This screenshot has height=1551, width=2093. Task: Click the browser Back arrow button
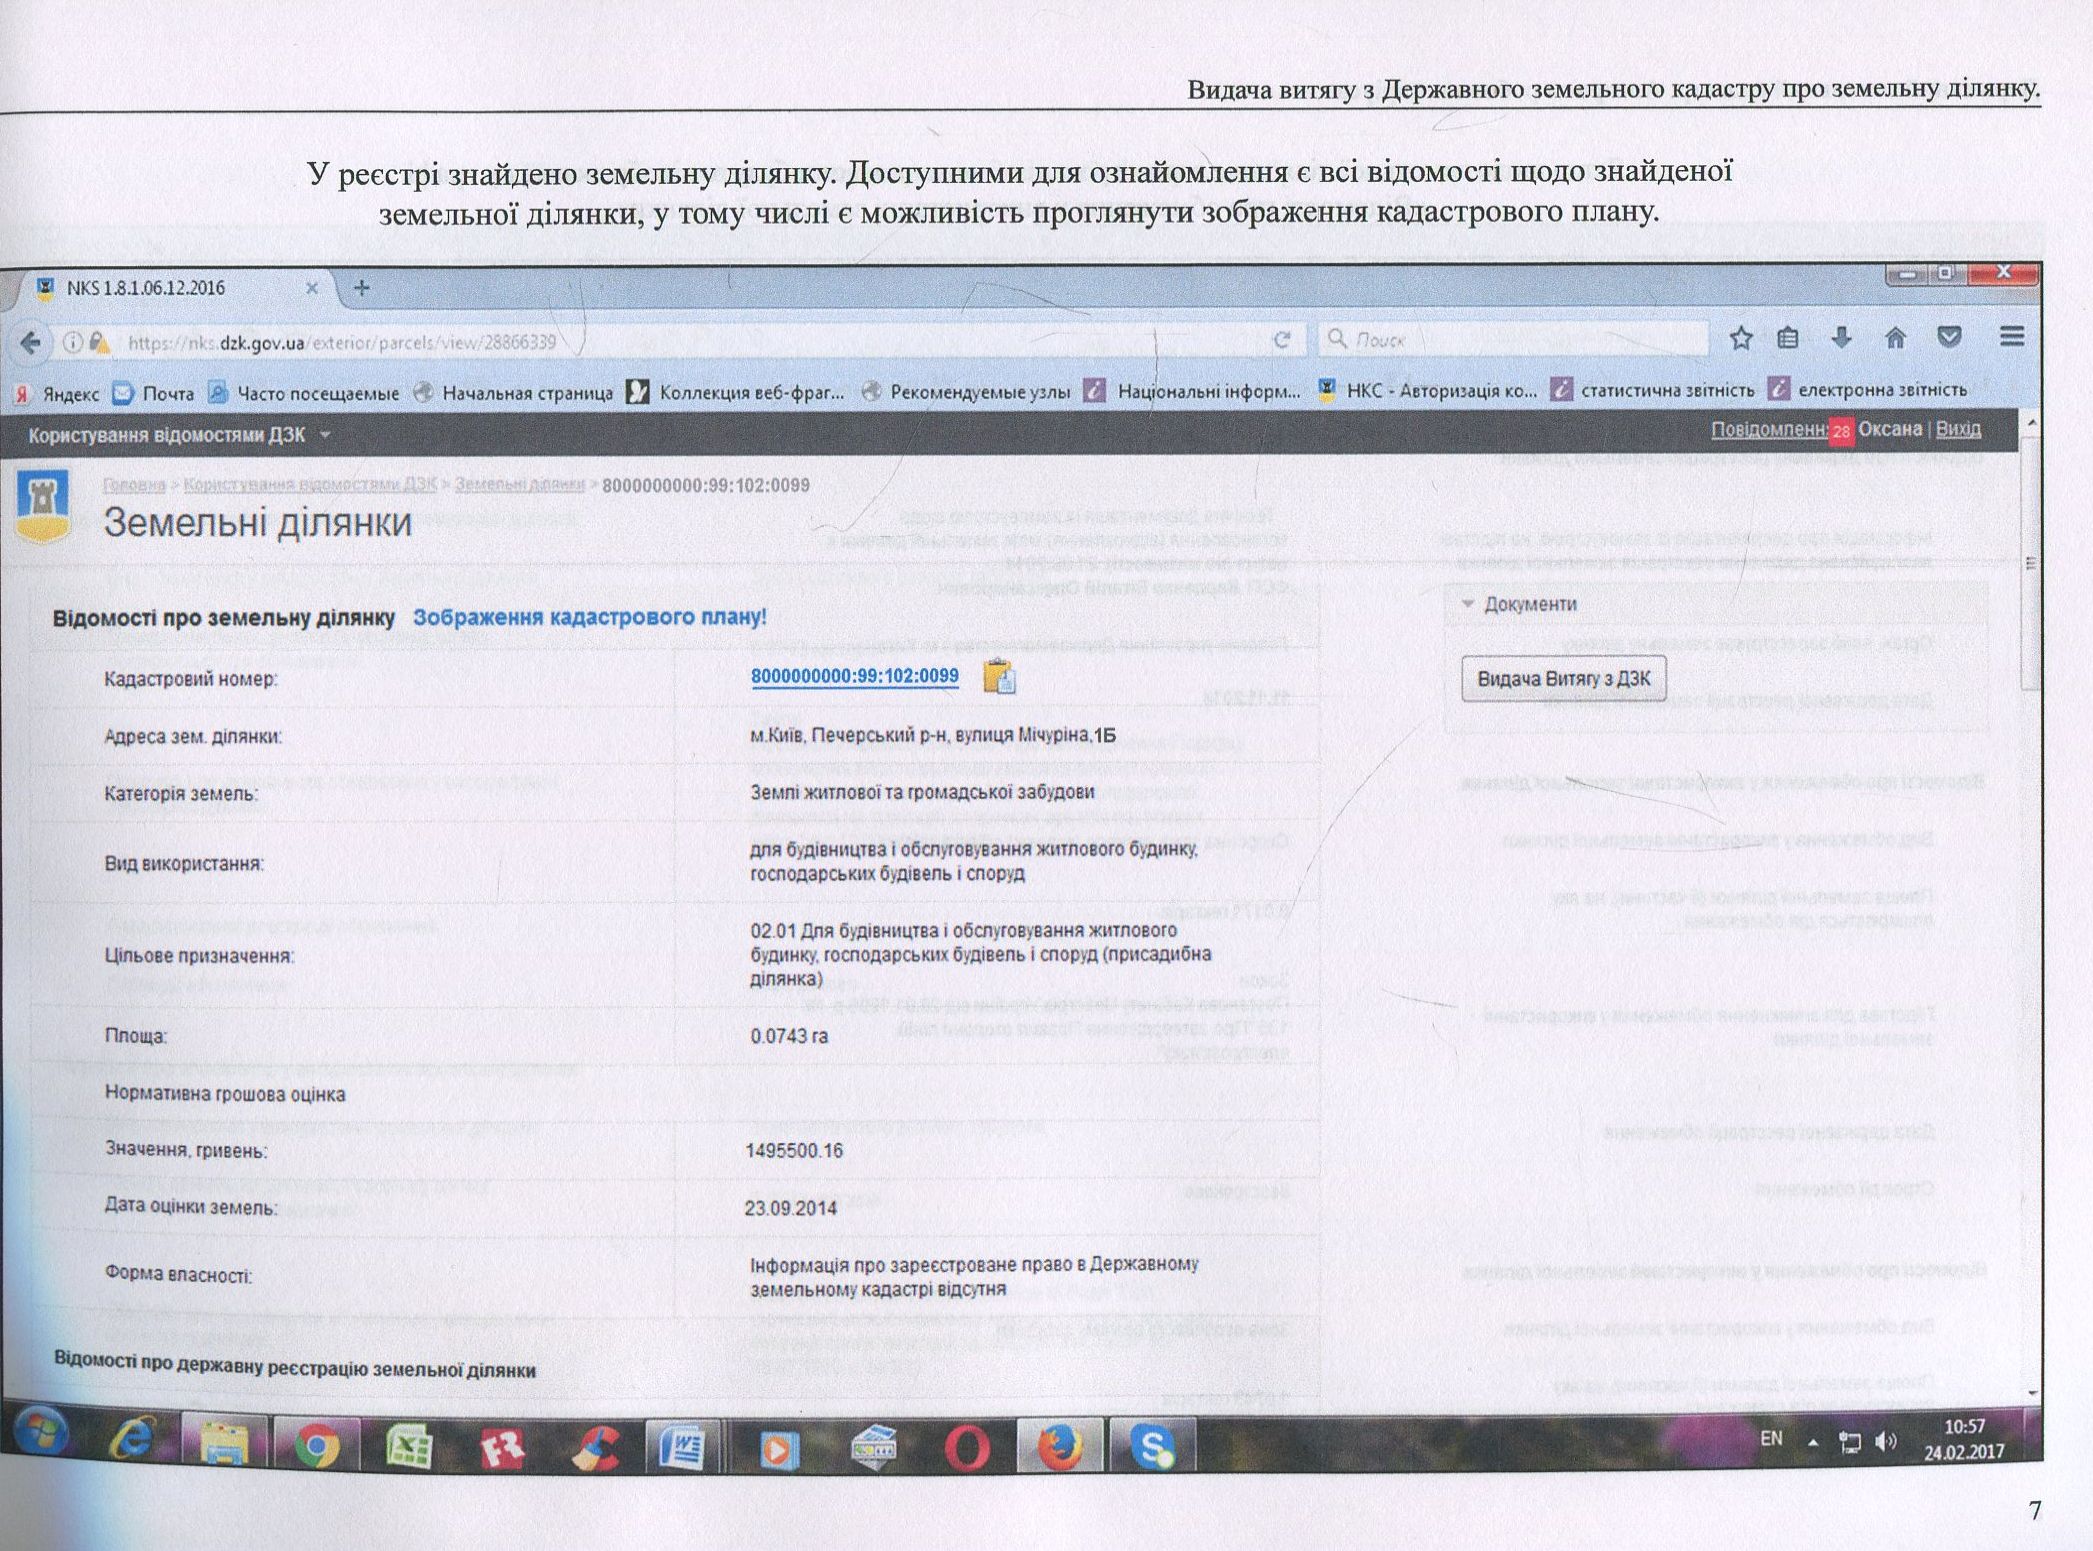31,343
